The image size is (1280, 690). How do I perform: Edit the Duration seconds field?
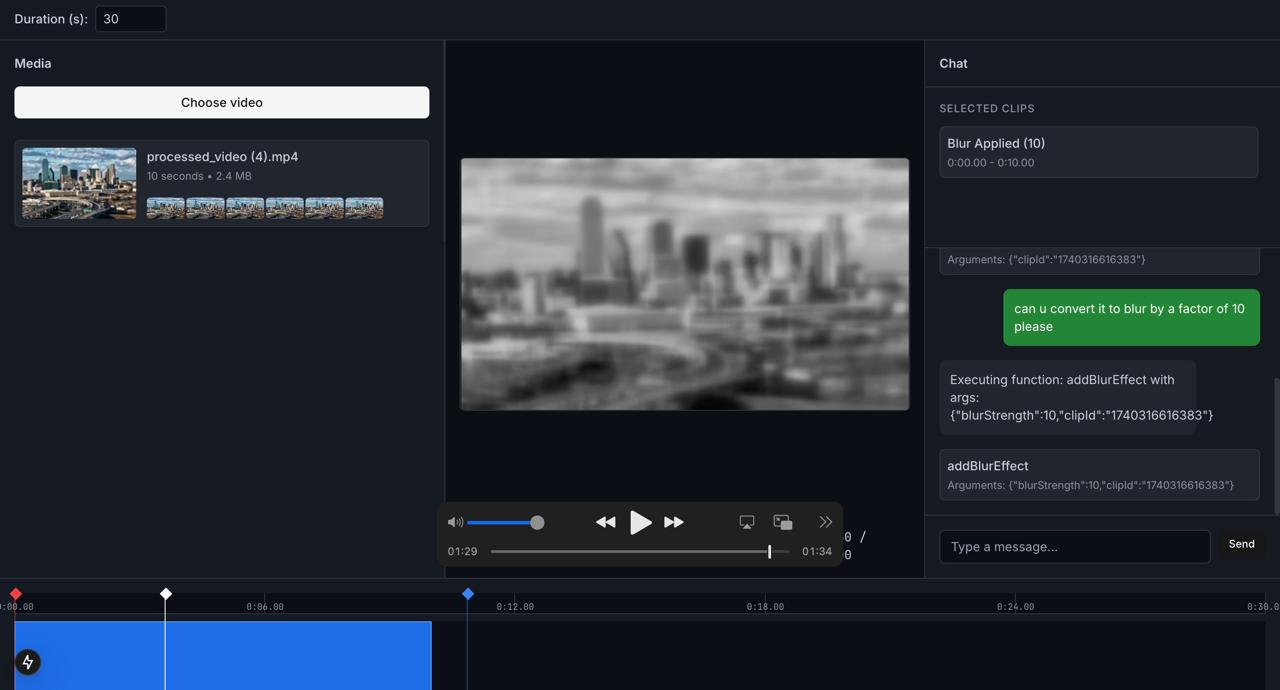coord(131,19)
